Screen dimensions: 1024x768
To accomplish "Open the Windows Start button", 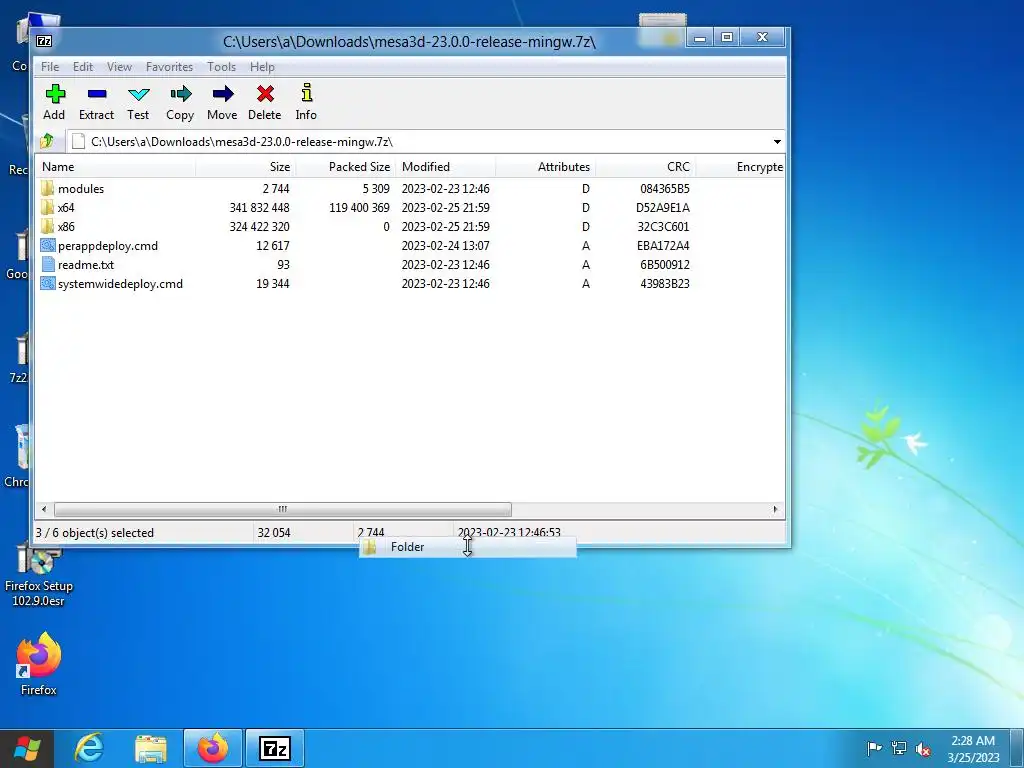I will tap(27, 749).
